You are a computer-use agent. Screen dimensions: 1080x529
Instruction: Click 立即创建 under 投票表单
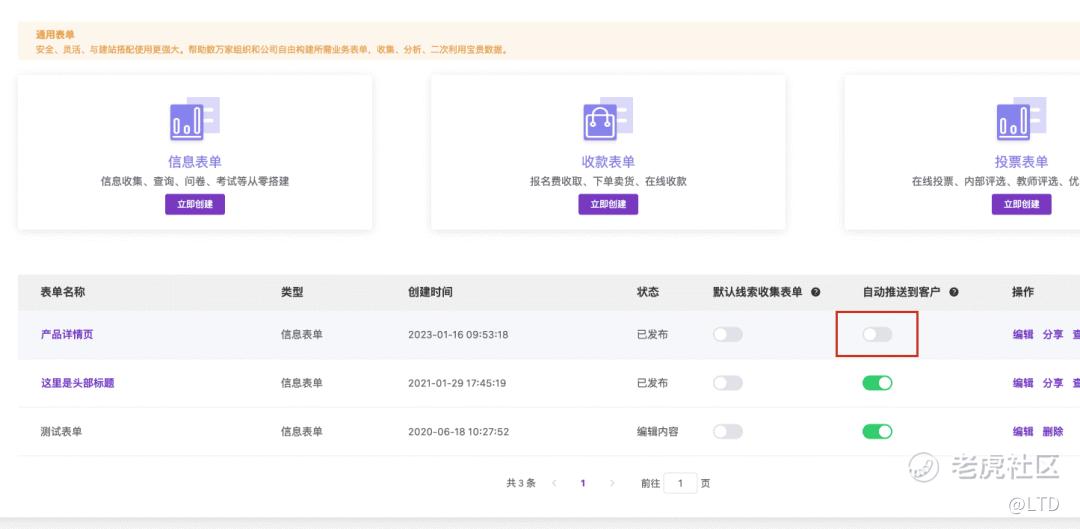point(1021,205)
